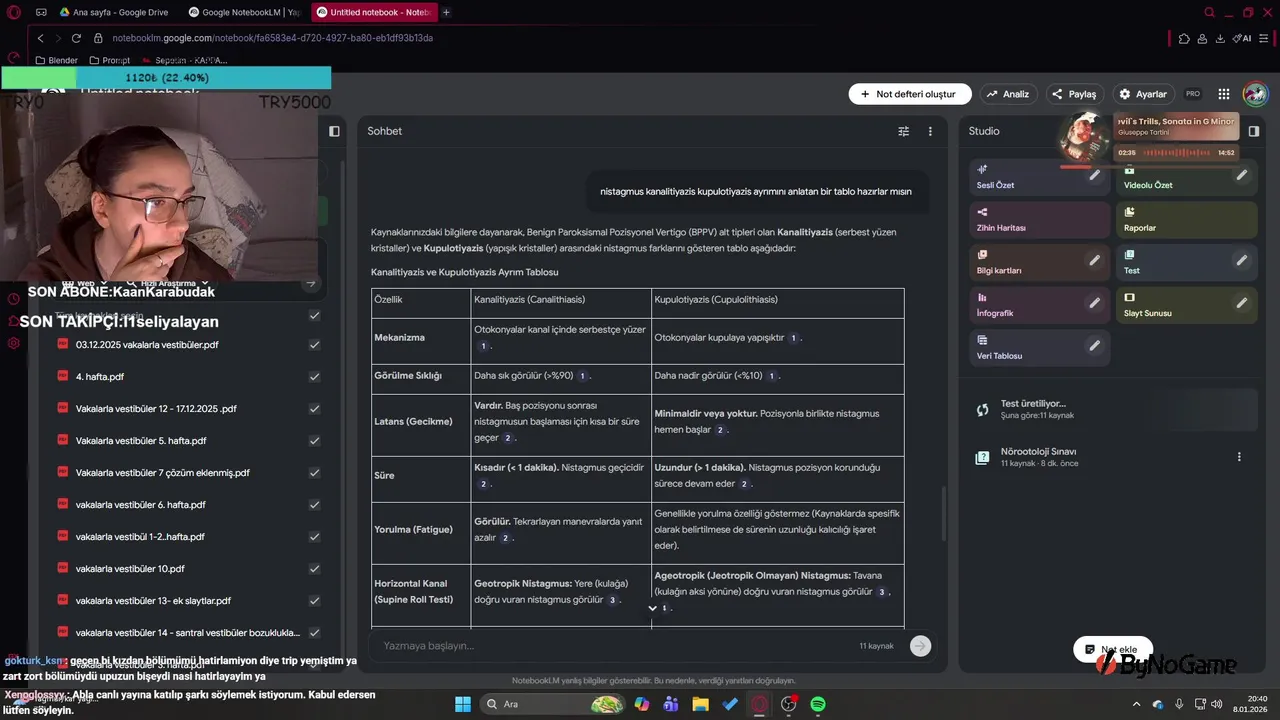Edit Videolu Özet pencil icon

(1242, 175)
